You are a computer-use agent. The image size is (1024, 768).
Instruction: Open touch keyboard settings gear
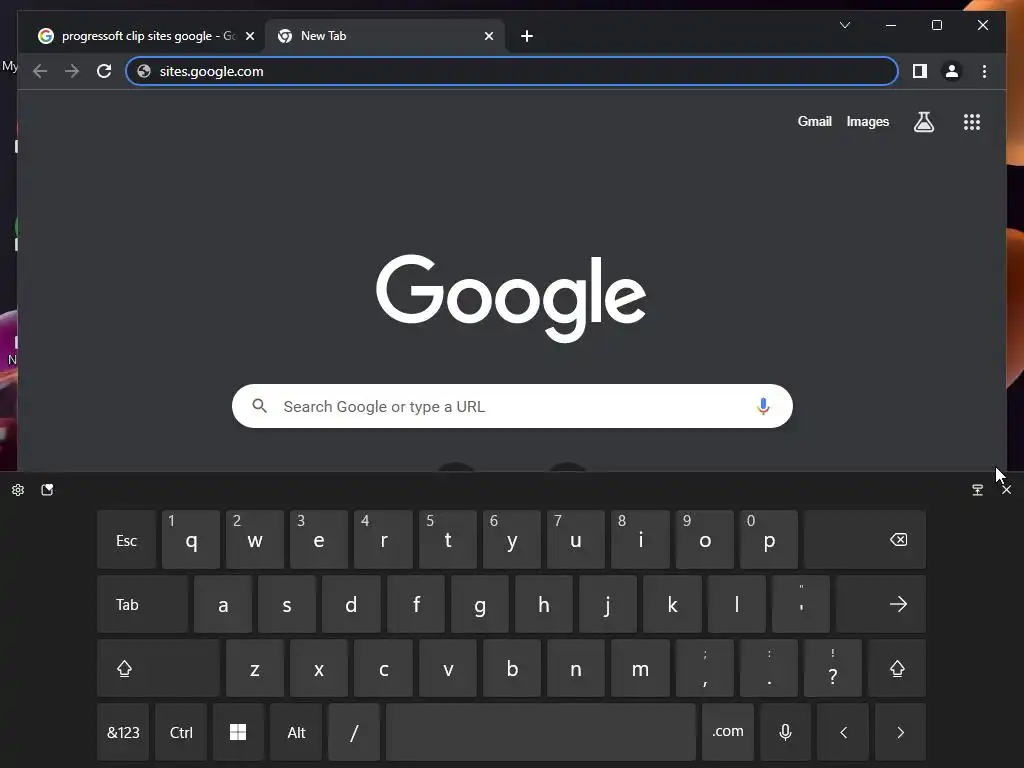tap(18, 490)
